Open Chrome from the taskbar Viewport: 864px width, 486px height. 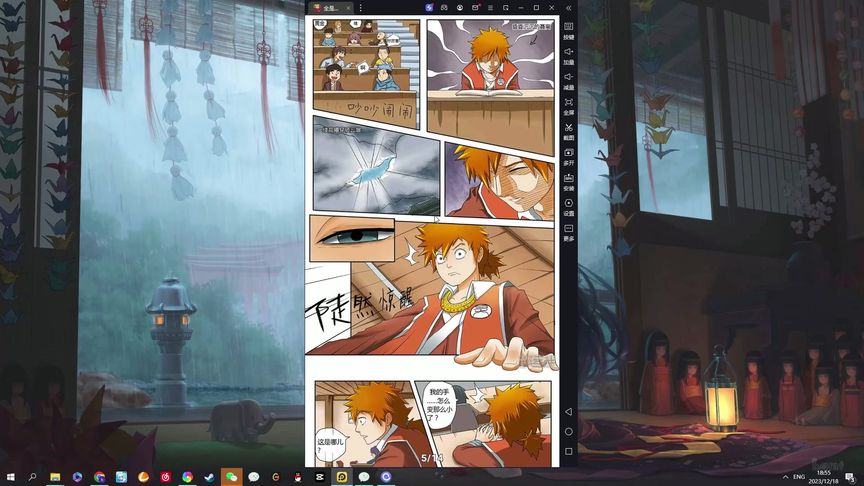99,477
